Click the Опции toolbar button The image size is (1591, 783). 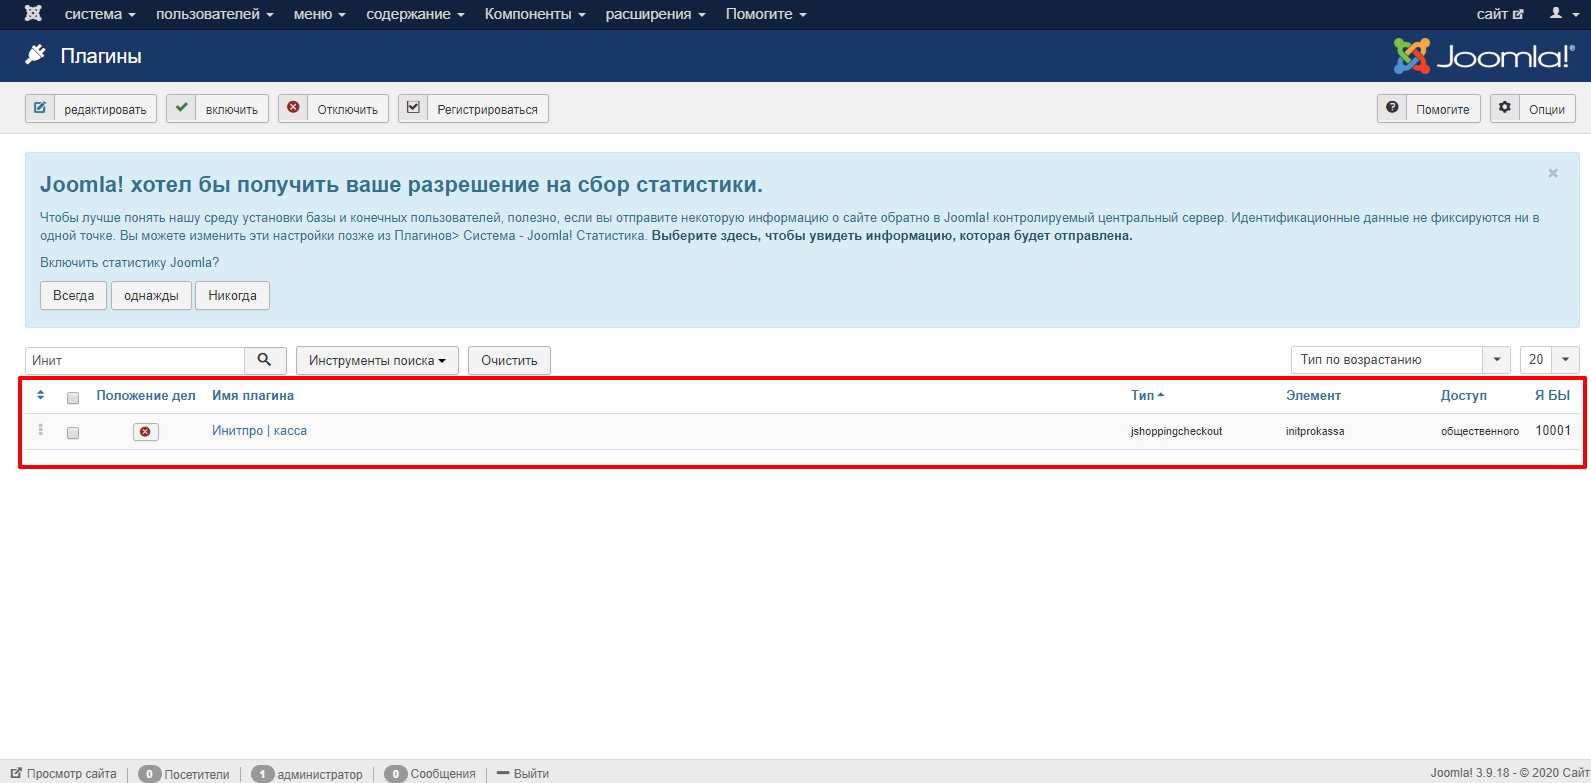(1532, 109)
